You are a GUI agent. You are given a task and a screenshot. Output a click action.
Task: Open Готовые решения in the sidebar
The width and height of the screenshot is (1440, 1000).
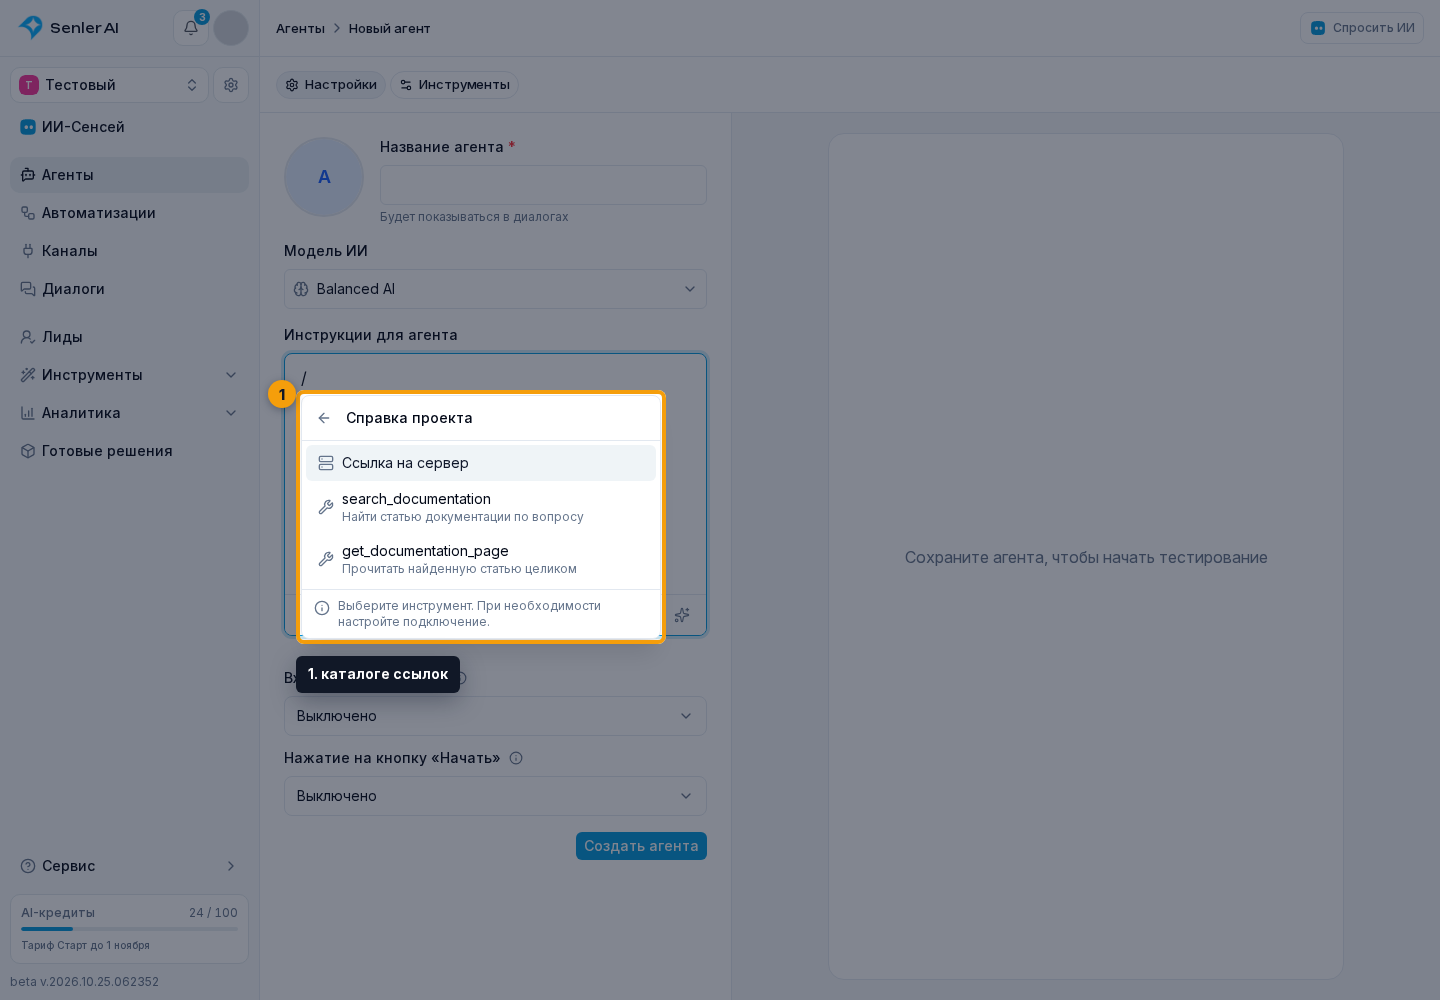click(x=129, y=451)
